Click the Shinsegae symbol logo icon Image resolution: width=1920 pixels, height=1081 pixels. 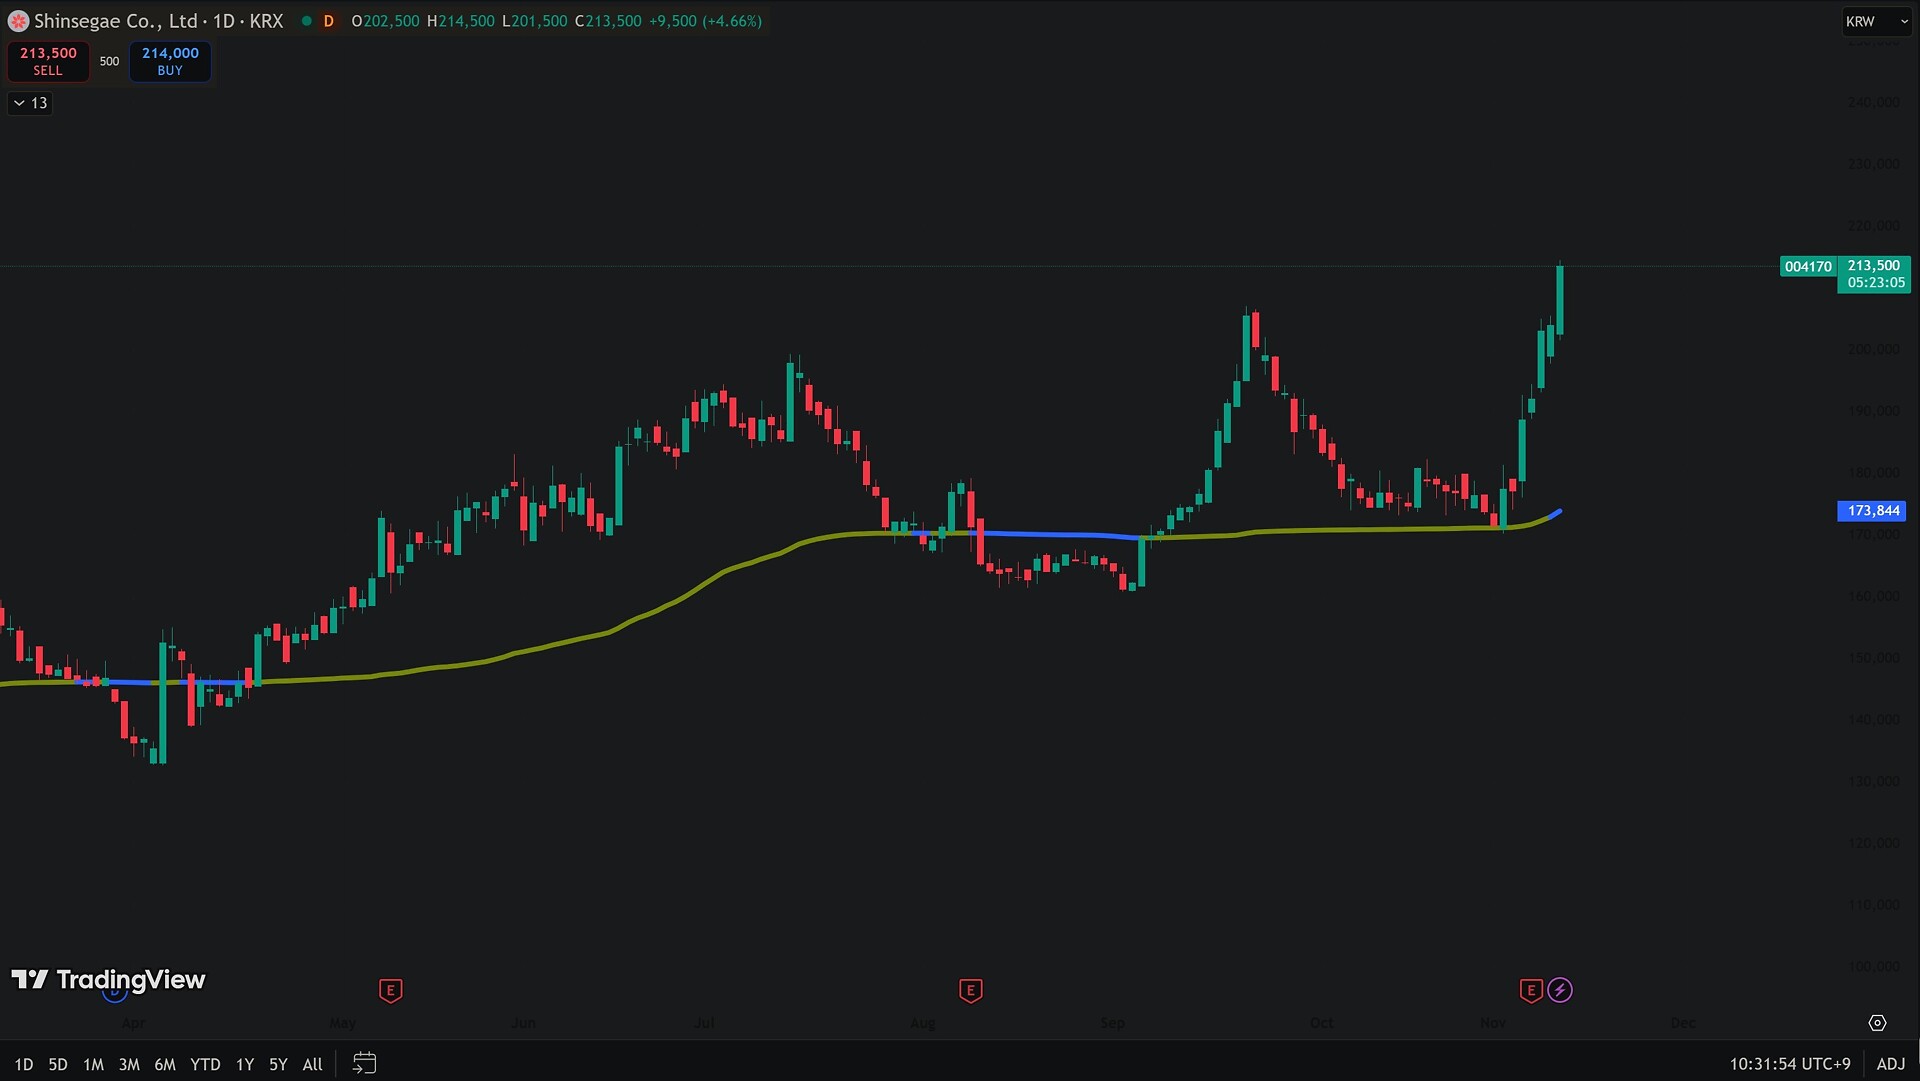point(18,21)
